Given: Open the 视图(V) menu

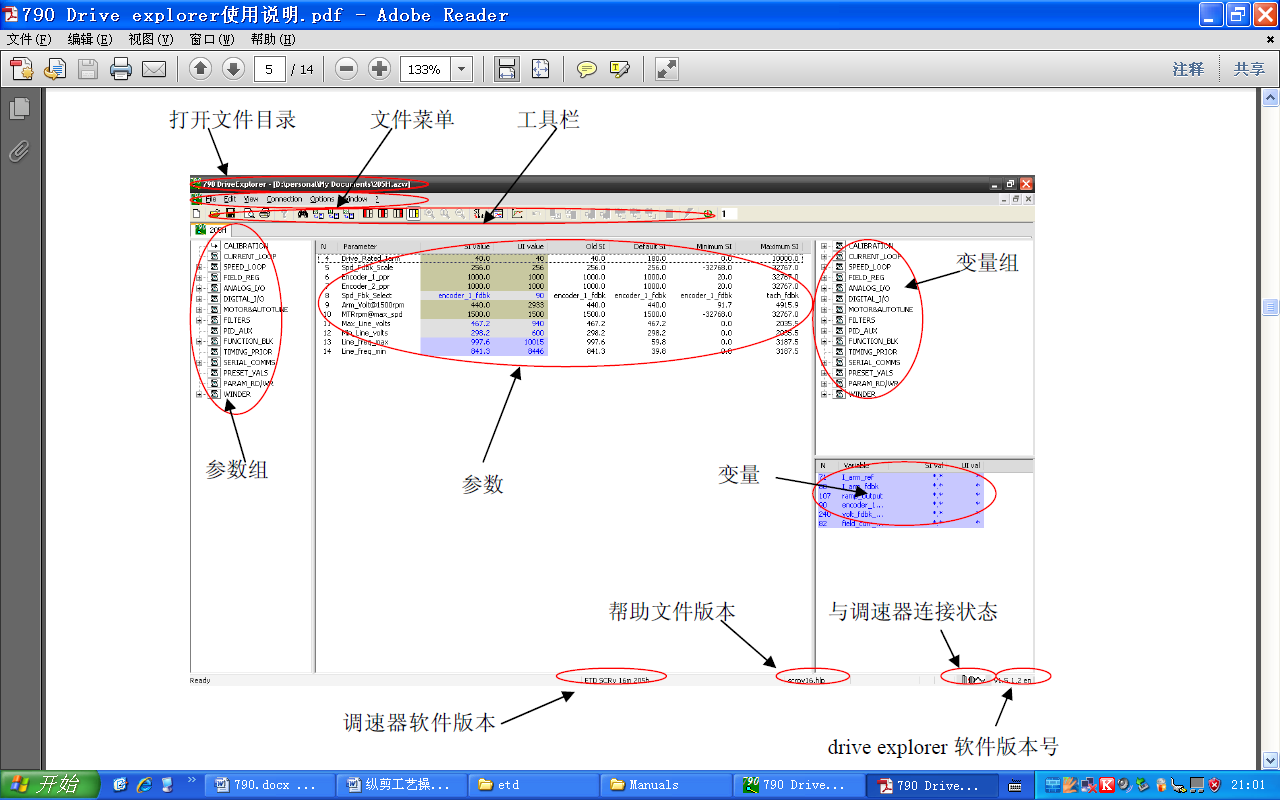Looking at the screenshot, I should coord(151,40).
